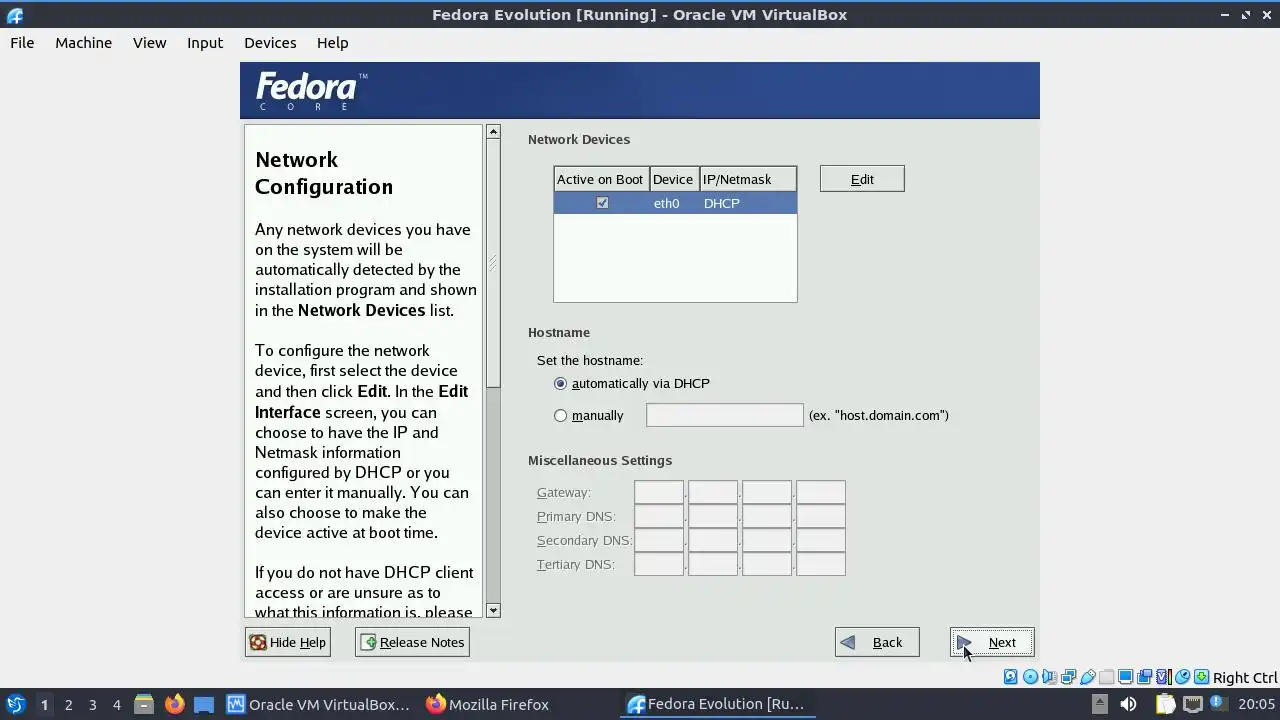The image size is (1280, 720).
Task: Click the 20:05 panel clock
Action: click(x=1256, y=704)
